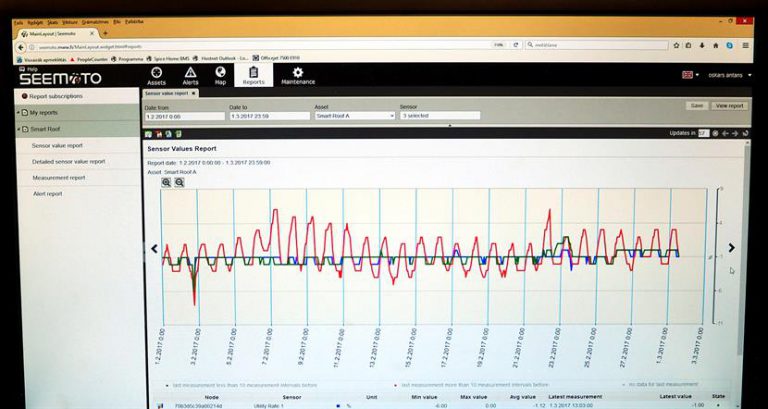
Task: Click the Date from input field
Action: coord(182,116)
